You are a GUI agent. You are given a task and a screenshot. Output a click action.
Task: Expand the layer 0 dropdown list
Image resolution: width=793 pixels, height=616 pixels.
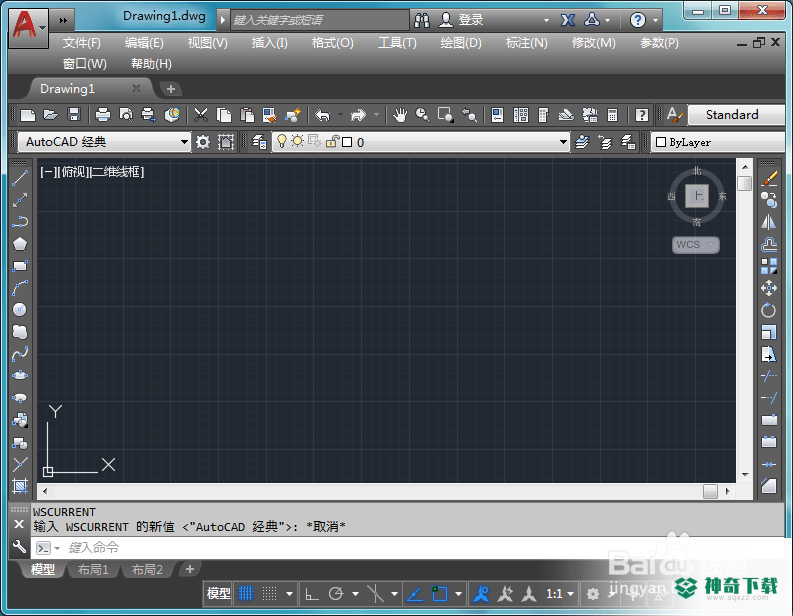(x=563, y=142)
